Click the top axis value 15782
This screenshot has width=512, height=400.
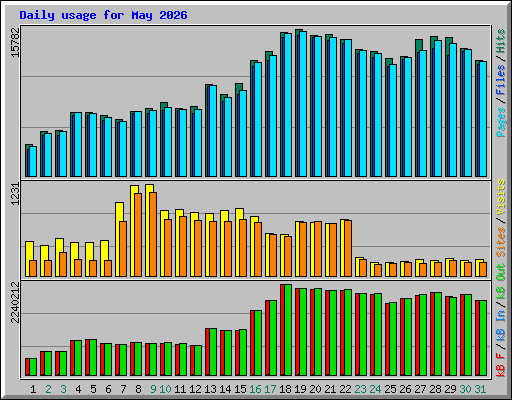pos(16,42)
